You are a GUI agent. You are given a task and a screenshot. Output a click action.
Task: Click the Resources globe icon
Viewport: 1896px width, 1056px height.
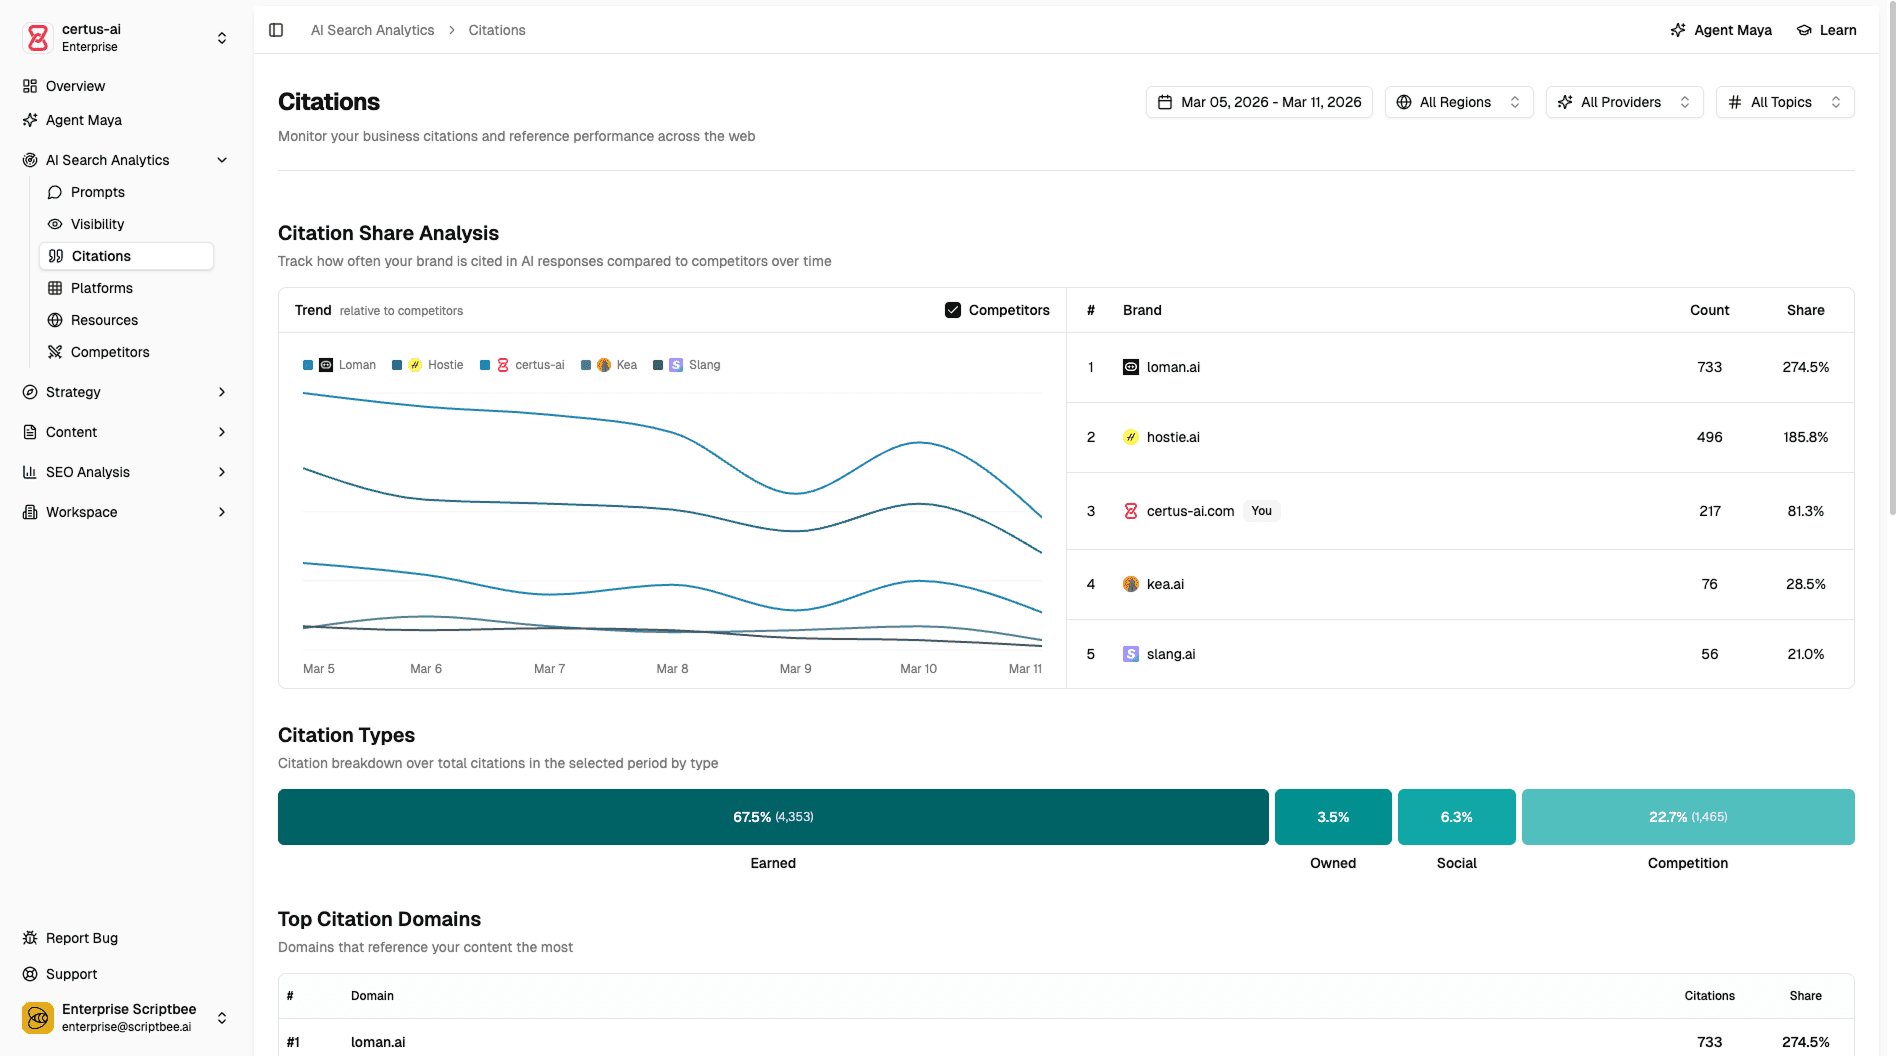point(55,320)
